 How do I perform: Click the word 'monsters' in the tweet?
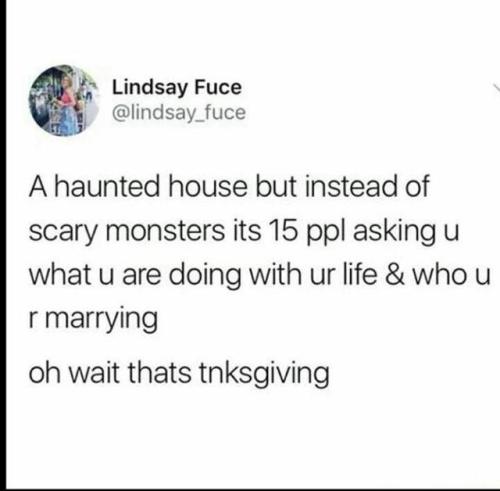coord(165,231)
